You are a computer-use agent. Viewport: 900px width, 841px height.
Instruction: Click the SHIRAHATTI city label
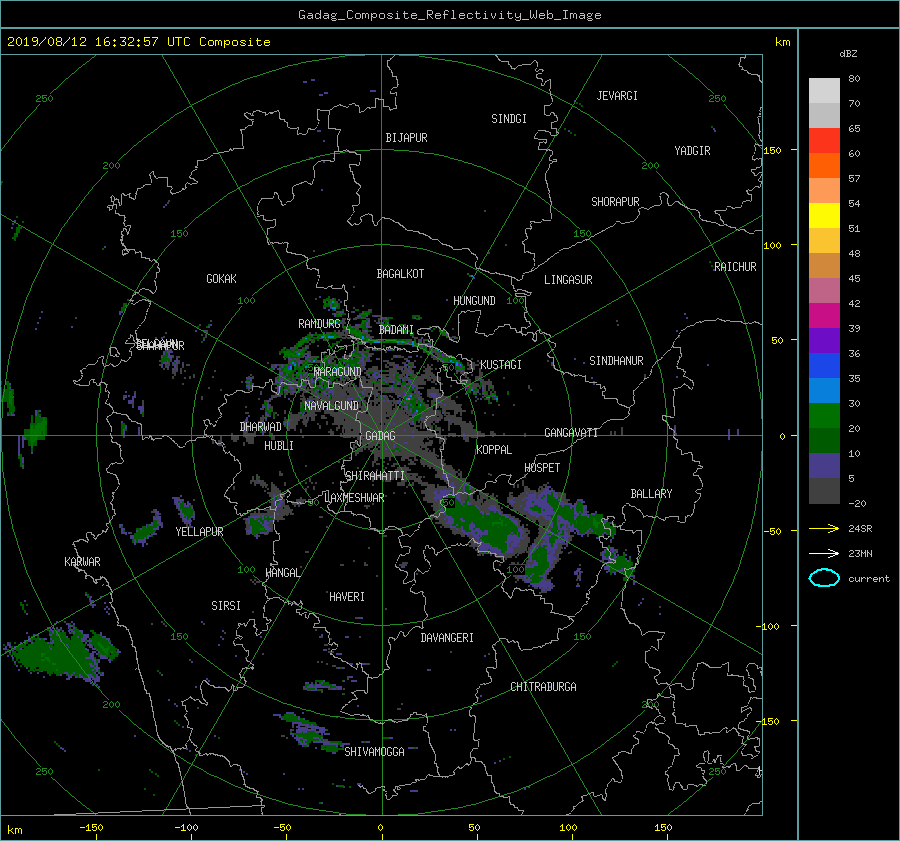(375, 476)
